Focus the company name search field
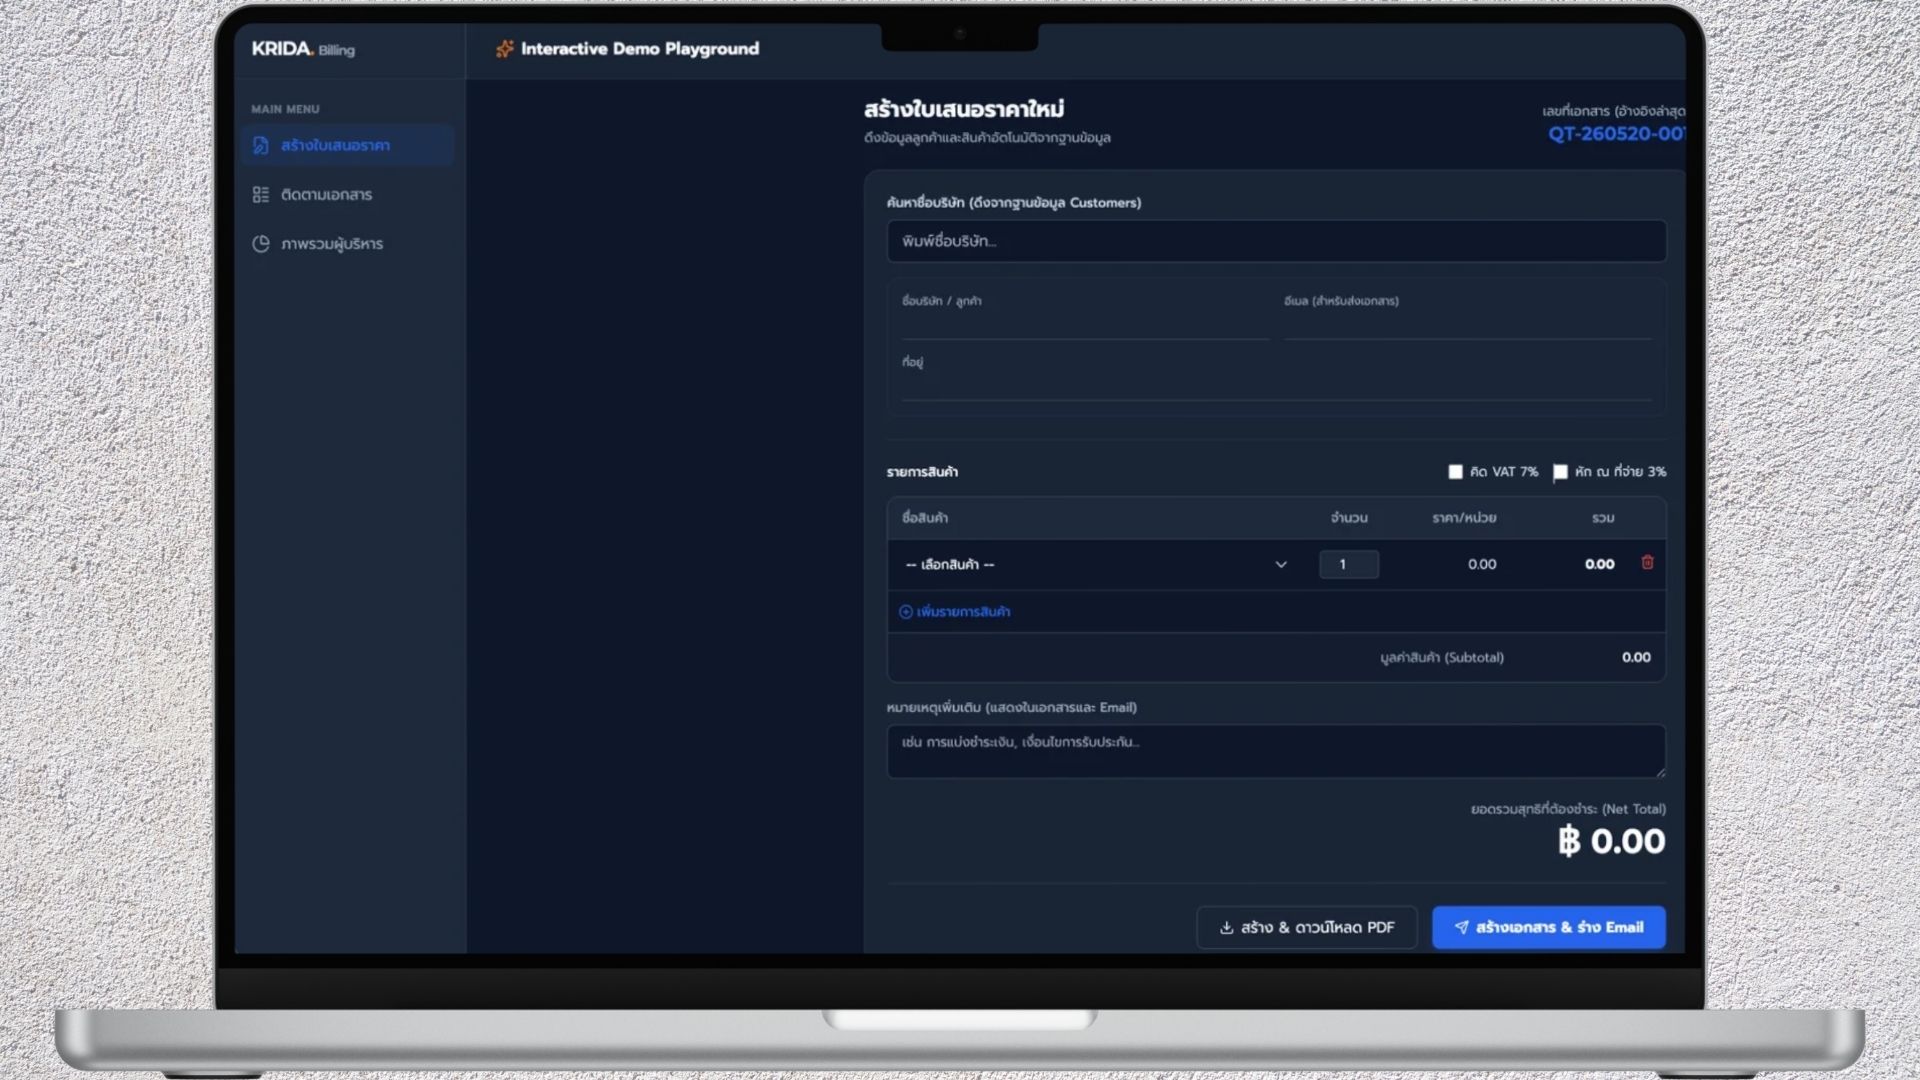 pos(1276,241)
